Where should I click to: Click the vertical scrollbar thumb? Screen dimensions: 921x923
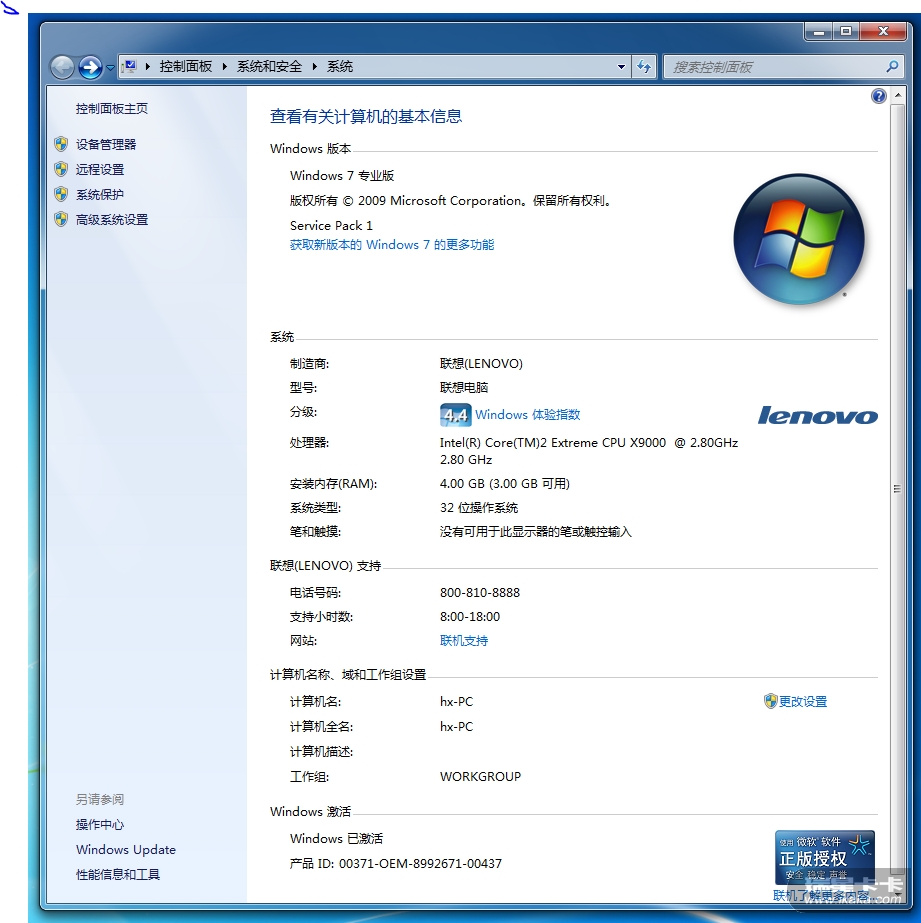[897, 489]
